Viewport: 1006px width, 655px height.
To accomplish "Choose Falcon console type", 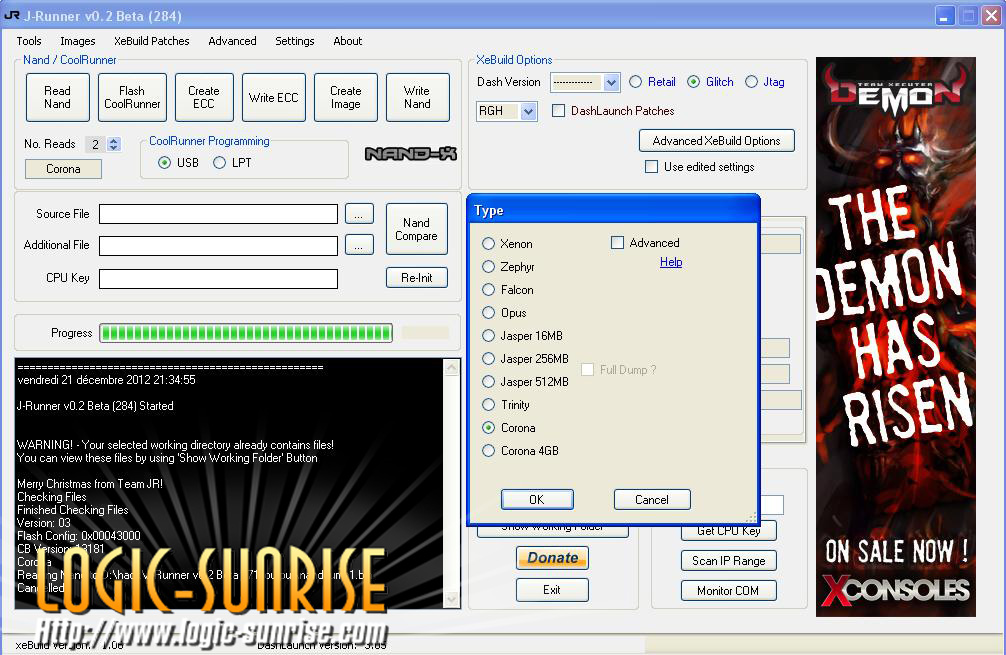I will [488, 290].
